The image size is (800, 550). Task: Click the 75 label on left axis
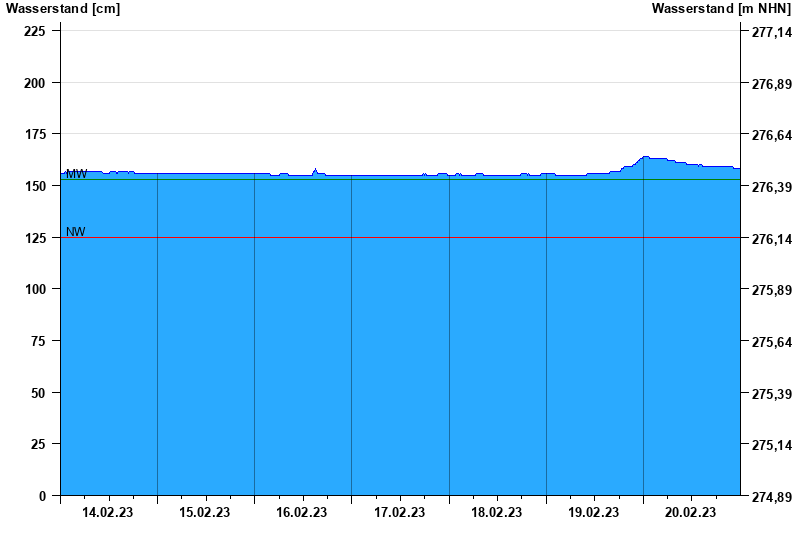tap(38, 341)
